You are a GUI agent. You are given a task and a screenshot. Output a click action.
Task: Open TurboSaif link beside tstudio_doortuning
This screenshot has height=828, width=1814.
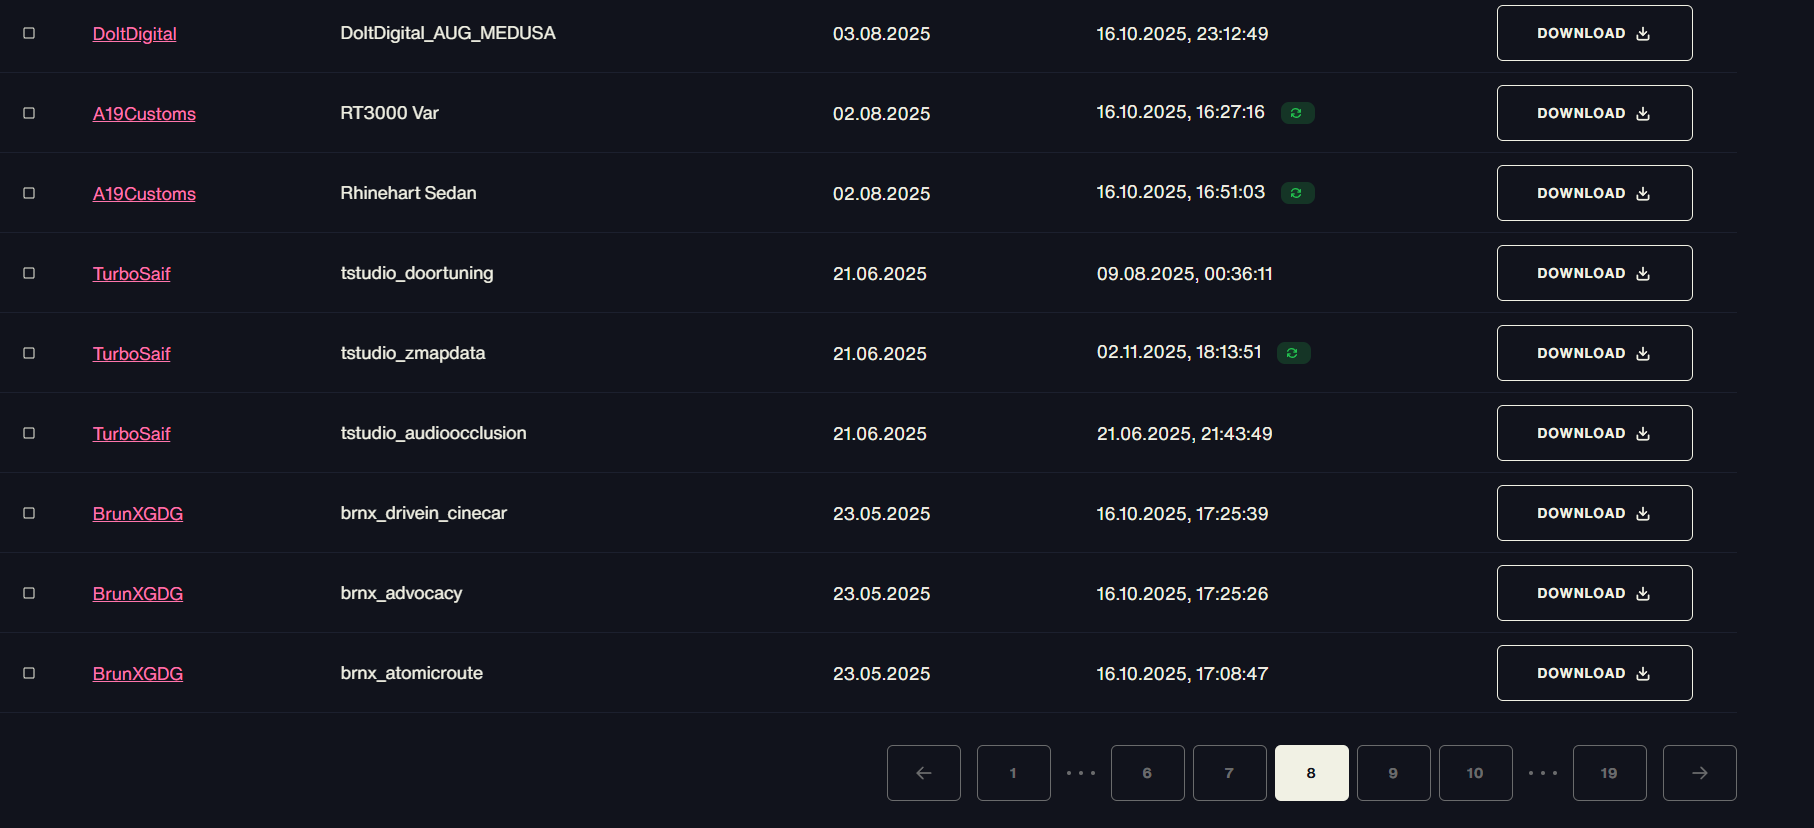click(131, 274)
